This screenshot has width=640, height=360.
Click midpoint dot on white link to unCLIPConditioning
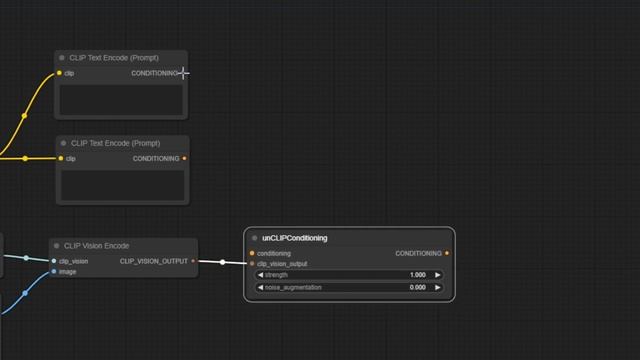[x=222, y=262]
